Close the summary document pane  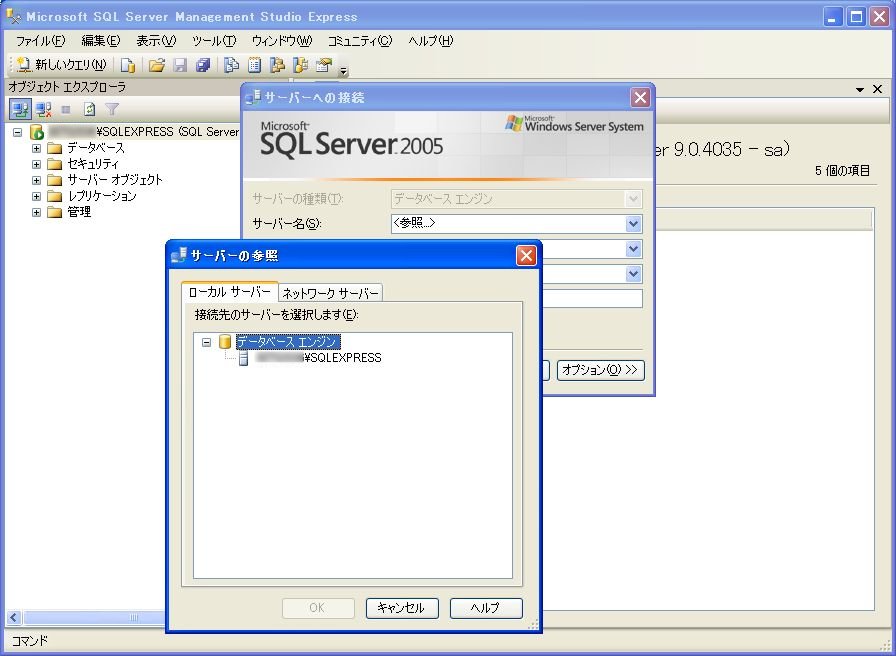point(878,89)
